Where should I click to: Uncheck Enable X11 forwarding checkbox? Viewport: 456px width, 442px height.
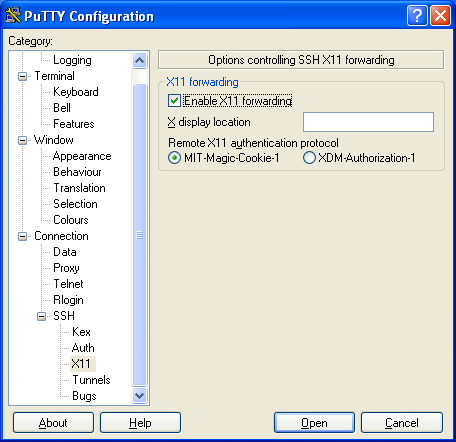coord(174,101)
